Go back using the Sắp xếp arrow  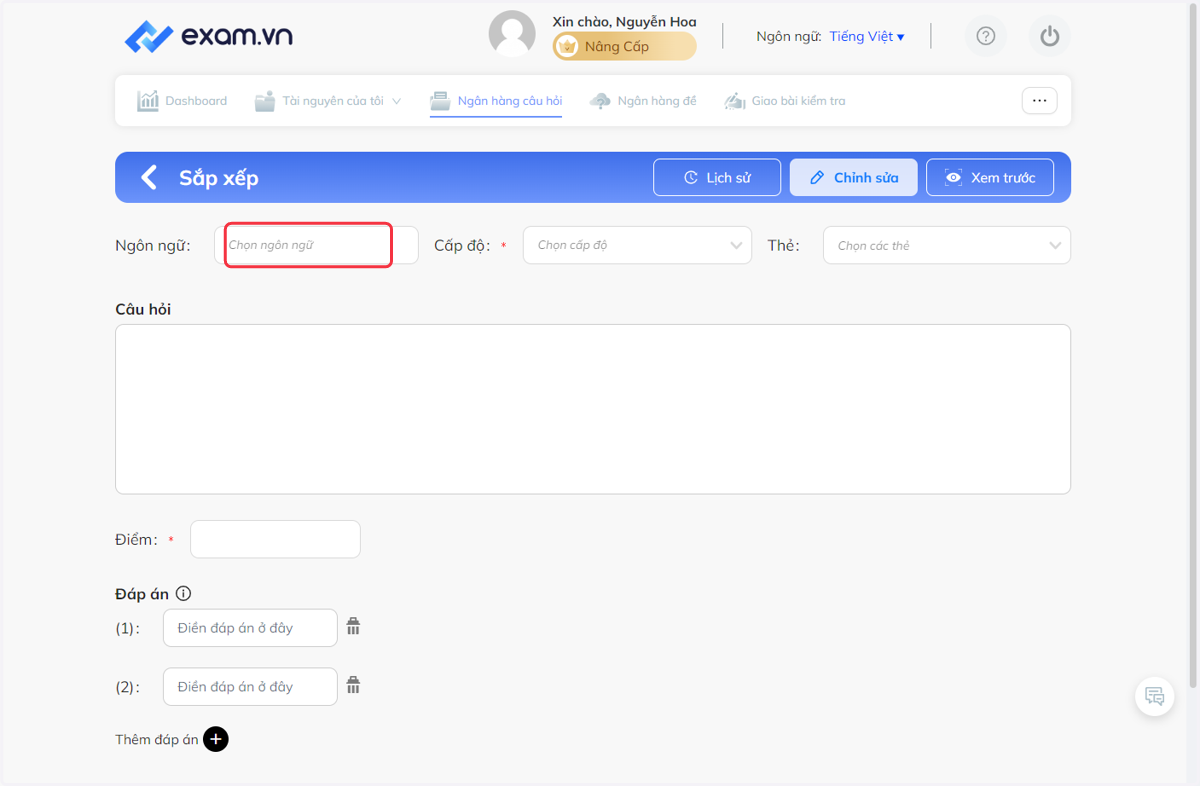[149, 178]
